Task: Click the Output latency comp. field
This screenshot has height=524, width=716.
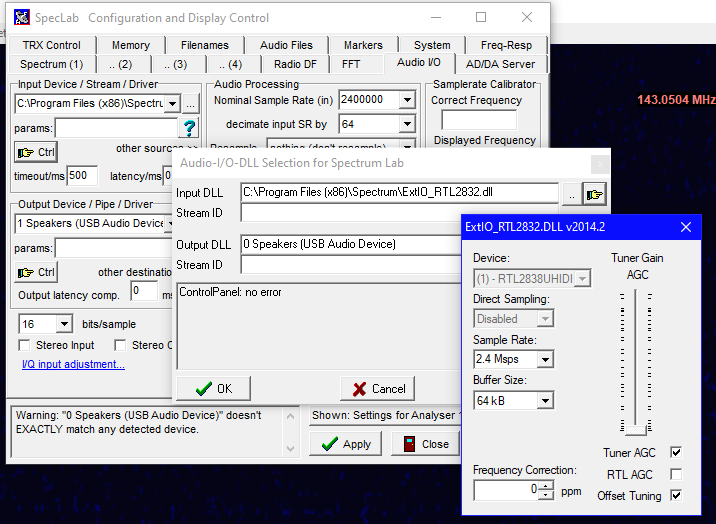Action: click(x=144, y=291)
